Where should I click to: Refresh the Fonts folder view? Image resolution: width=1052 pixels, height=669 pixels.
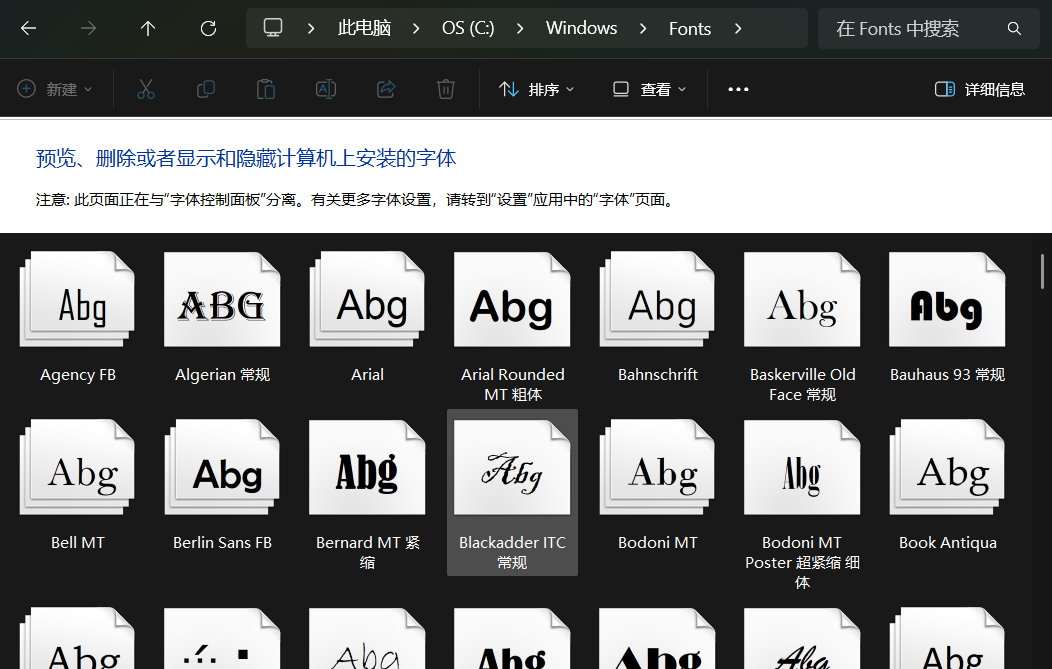(208, 28)
